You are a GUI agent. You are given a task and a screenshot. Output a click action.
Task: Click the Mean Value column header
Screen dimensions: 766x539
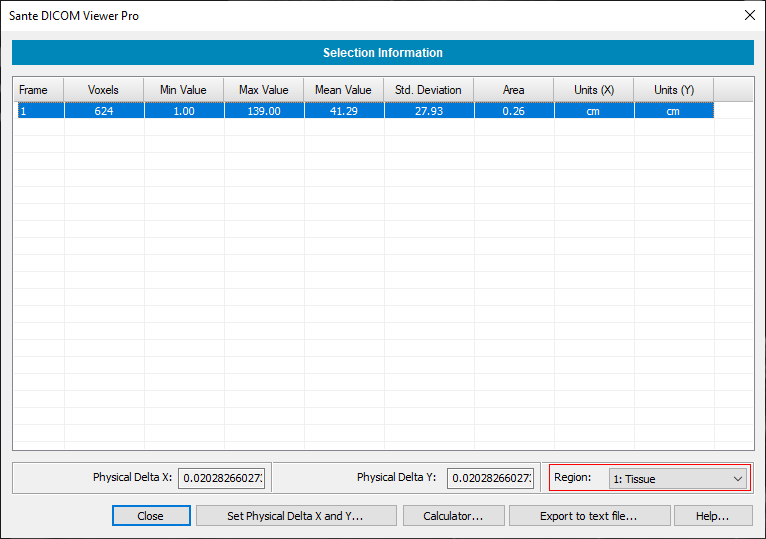click(x=343, y=90)
